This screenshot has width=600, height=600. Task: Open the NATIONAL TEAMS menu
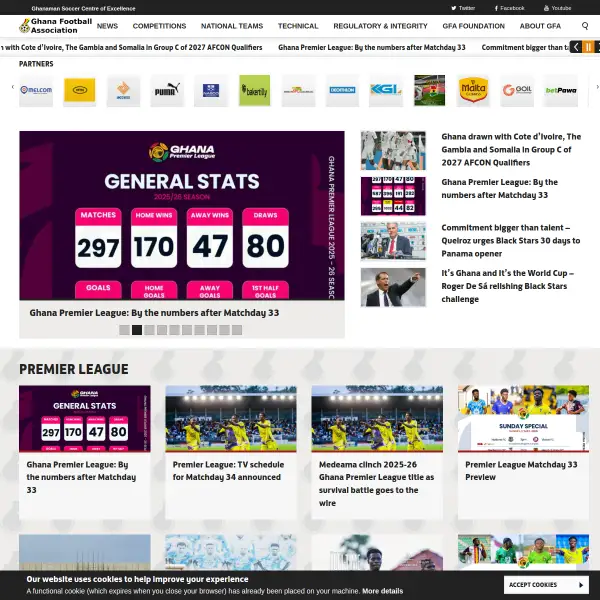click(x=232, y=26)
